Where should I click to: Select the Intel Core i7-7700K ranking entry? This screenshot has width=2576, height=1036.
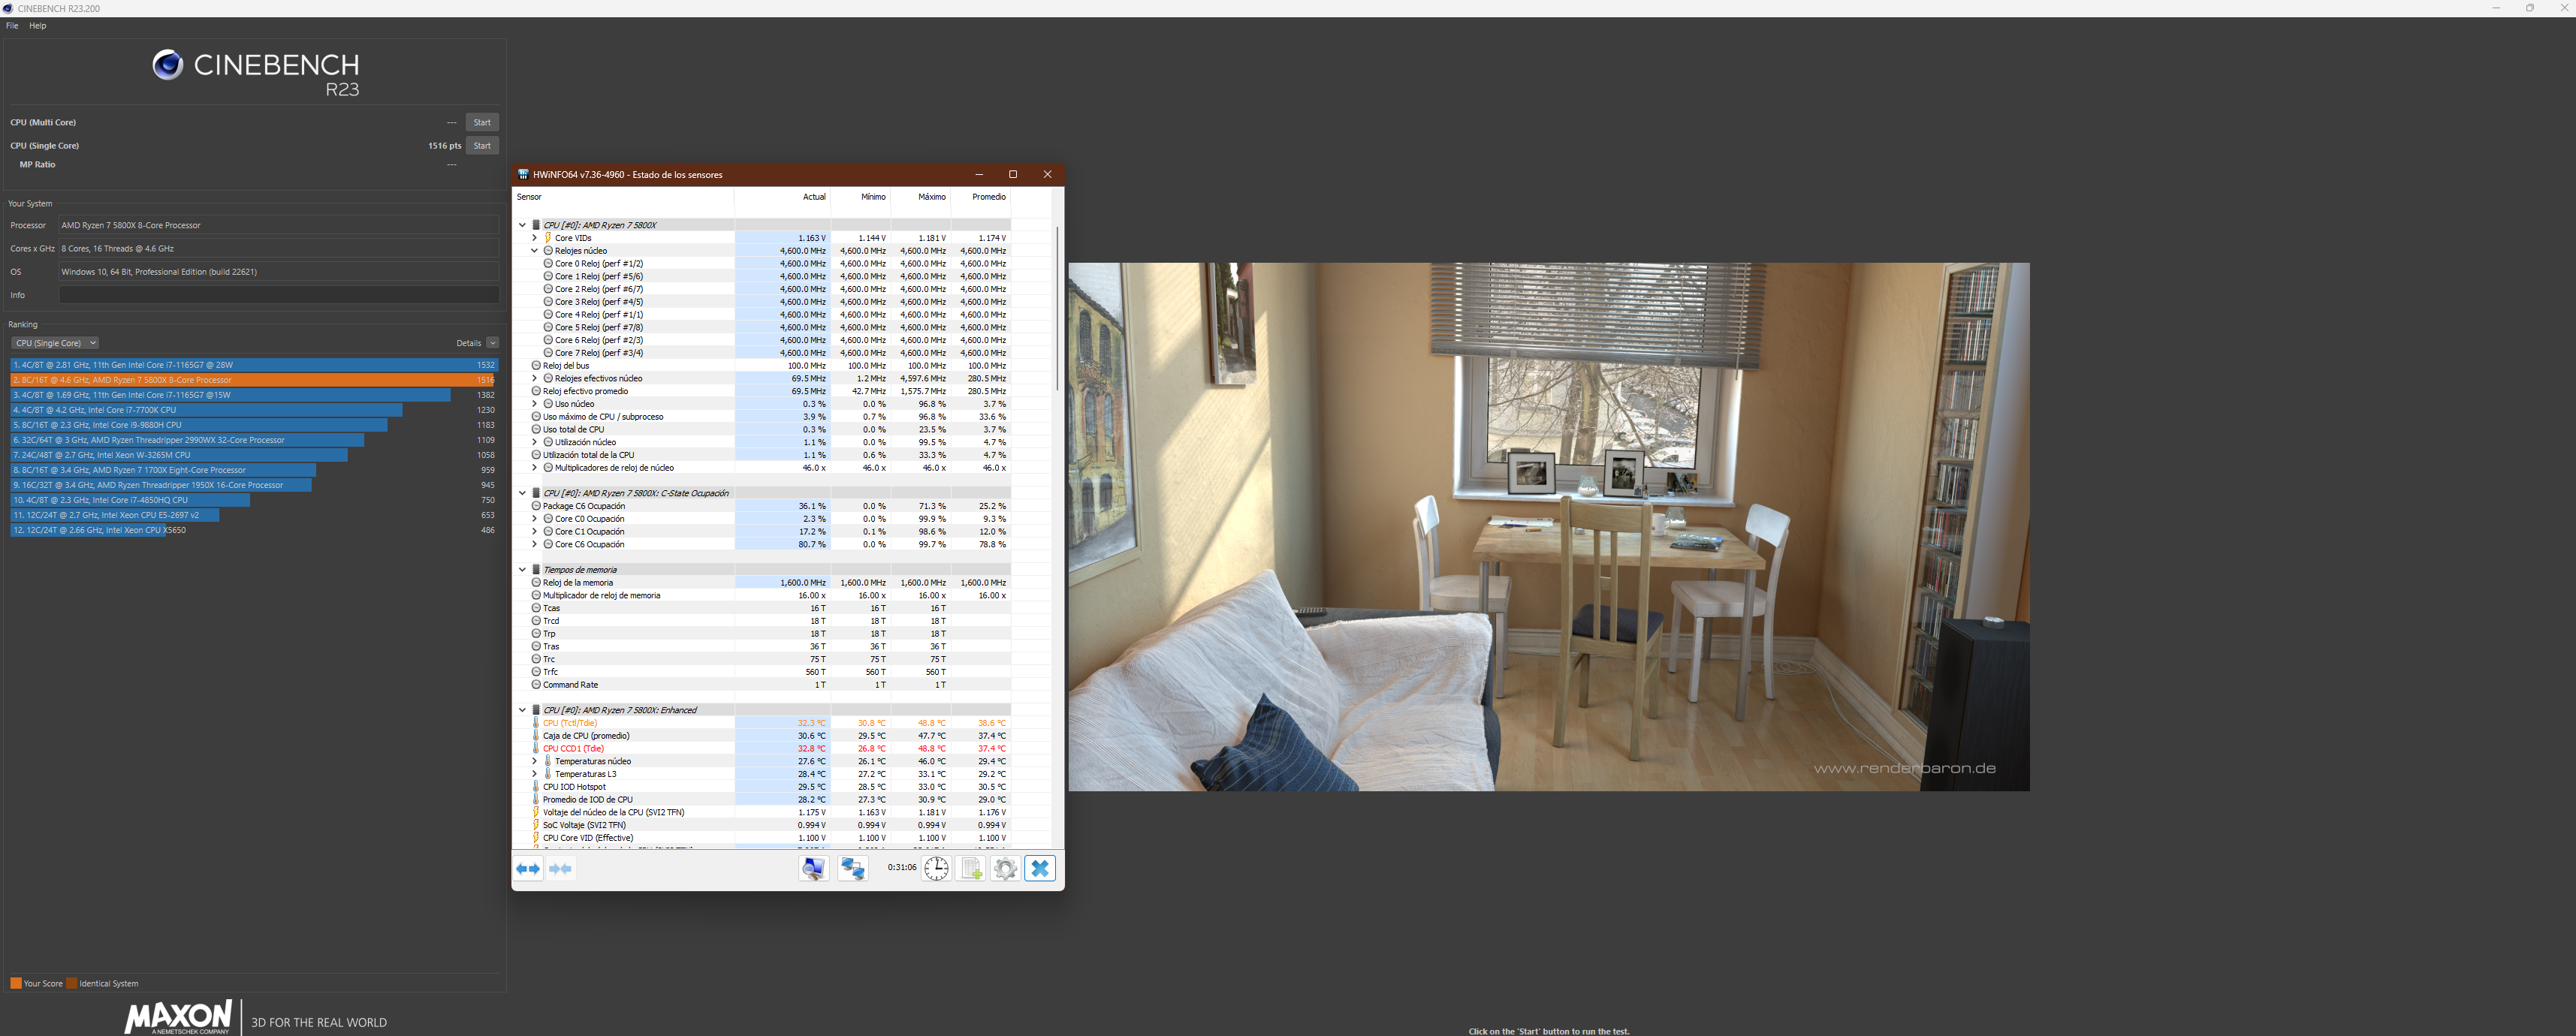click(x=254, y=410)
